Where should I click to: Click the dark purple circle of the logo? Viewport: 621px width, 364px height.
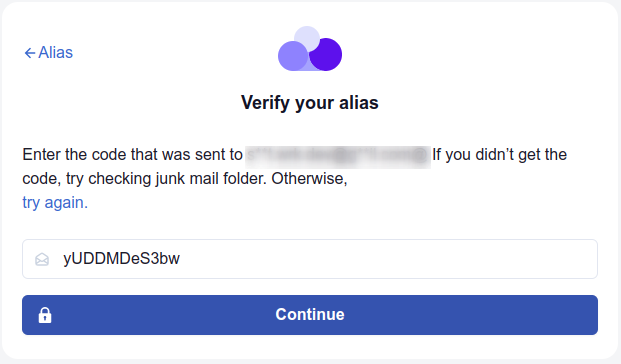click(326, 55)
